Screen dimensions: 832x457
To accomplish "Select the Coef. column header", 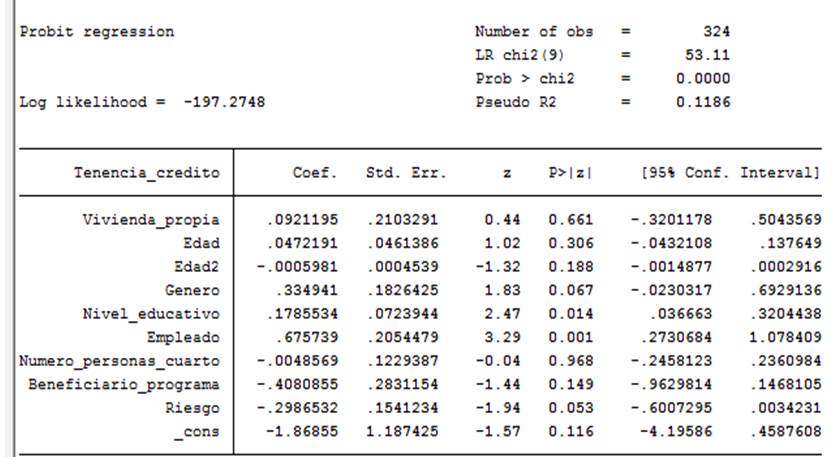I will point(314,172).
